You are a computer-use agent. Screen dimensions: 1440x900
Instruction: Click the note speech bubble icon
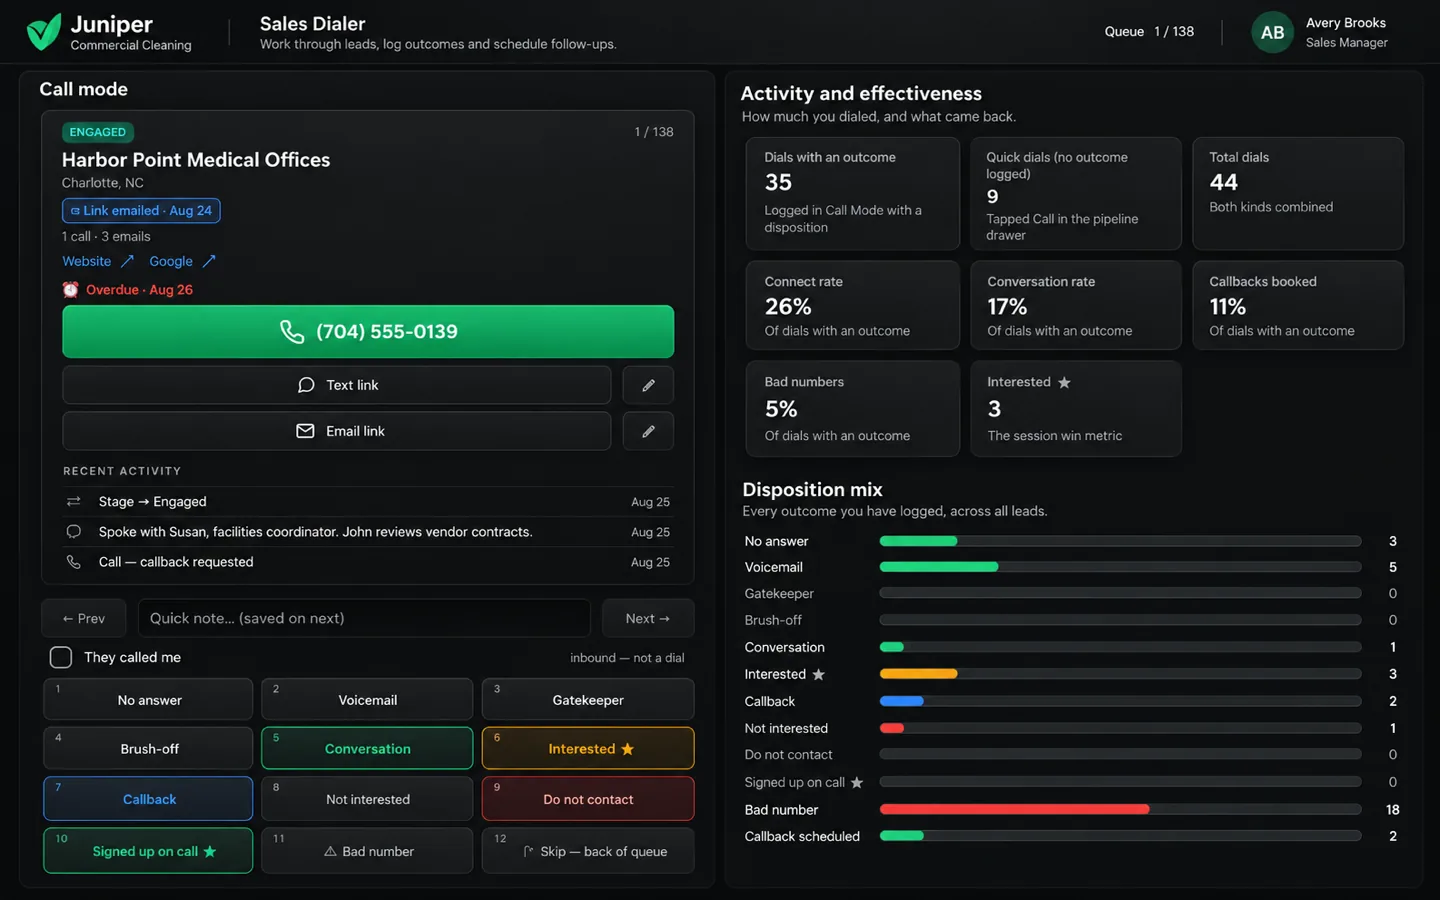tap(73, 532)
